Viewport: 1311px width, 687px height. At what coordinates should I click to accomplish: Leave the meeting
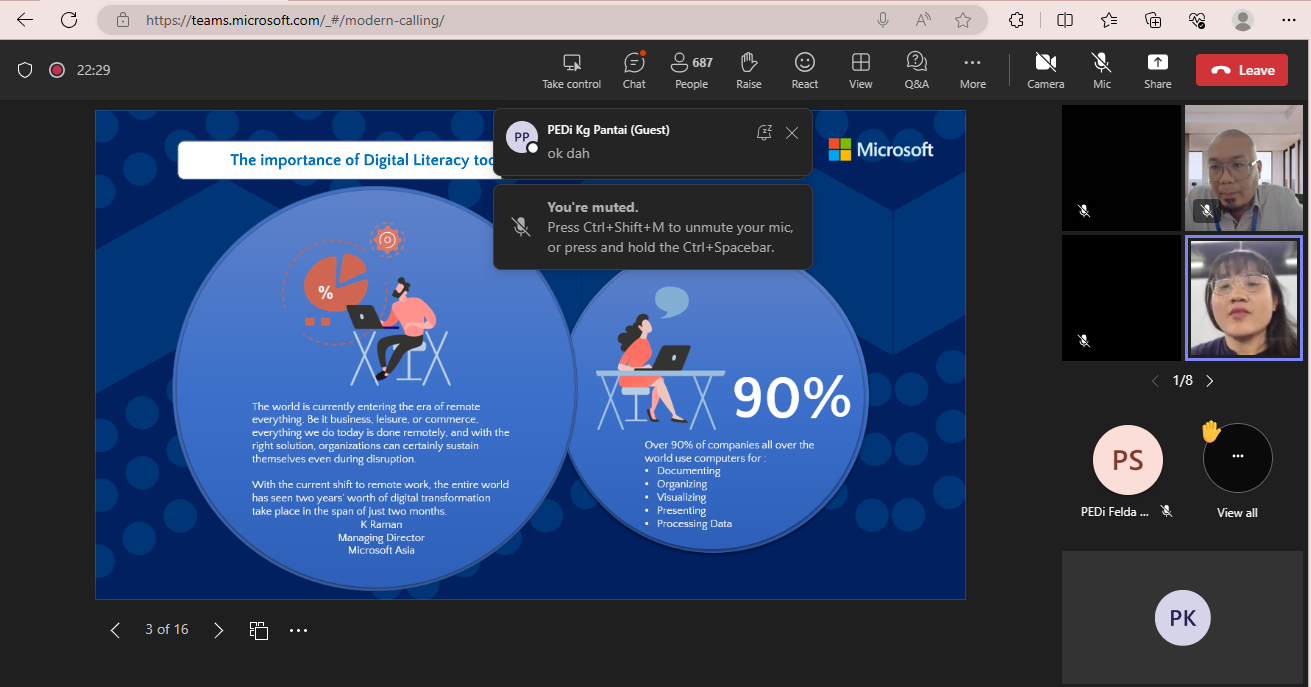click(1243, 70)
